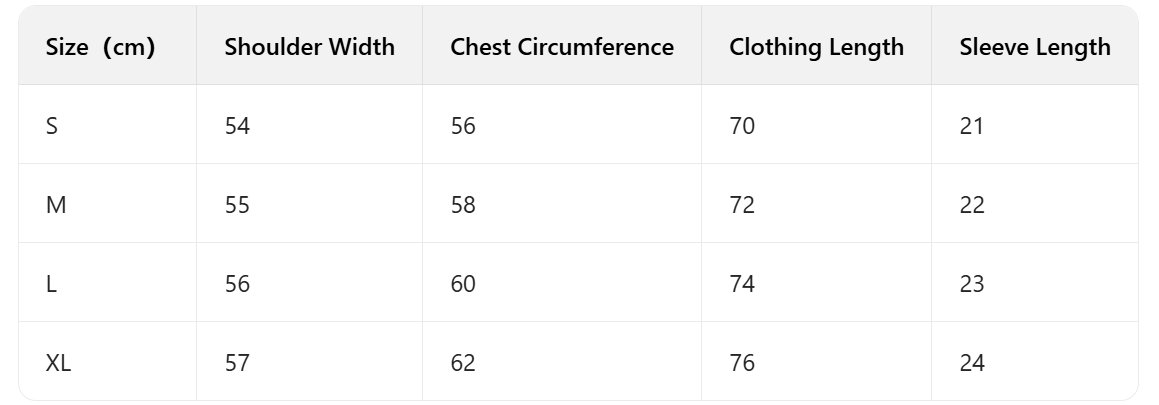
Task: Click clothing length value 70
Action: tap(742, 126)
